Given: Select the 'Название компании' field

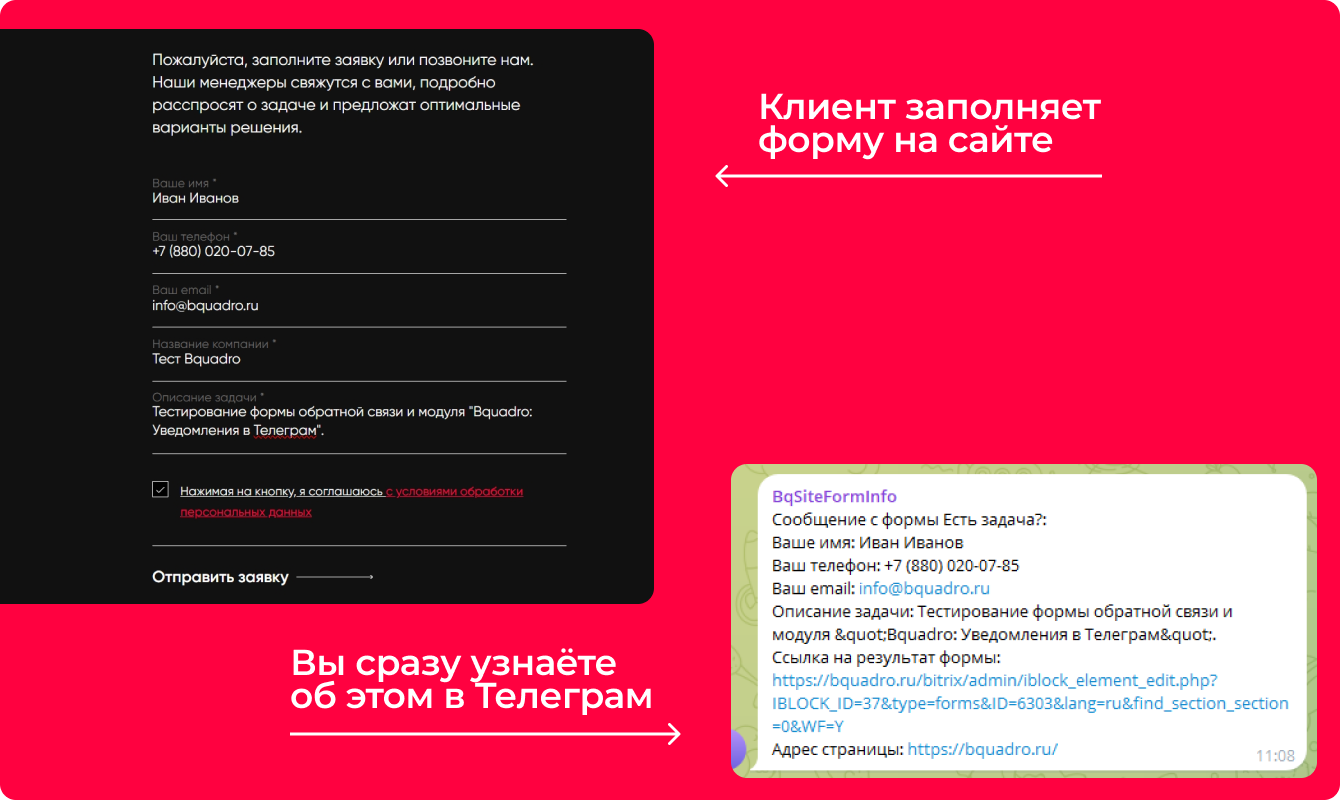Looking at the screenshot, I should tap(358, 359).
